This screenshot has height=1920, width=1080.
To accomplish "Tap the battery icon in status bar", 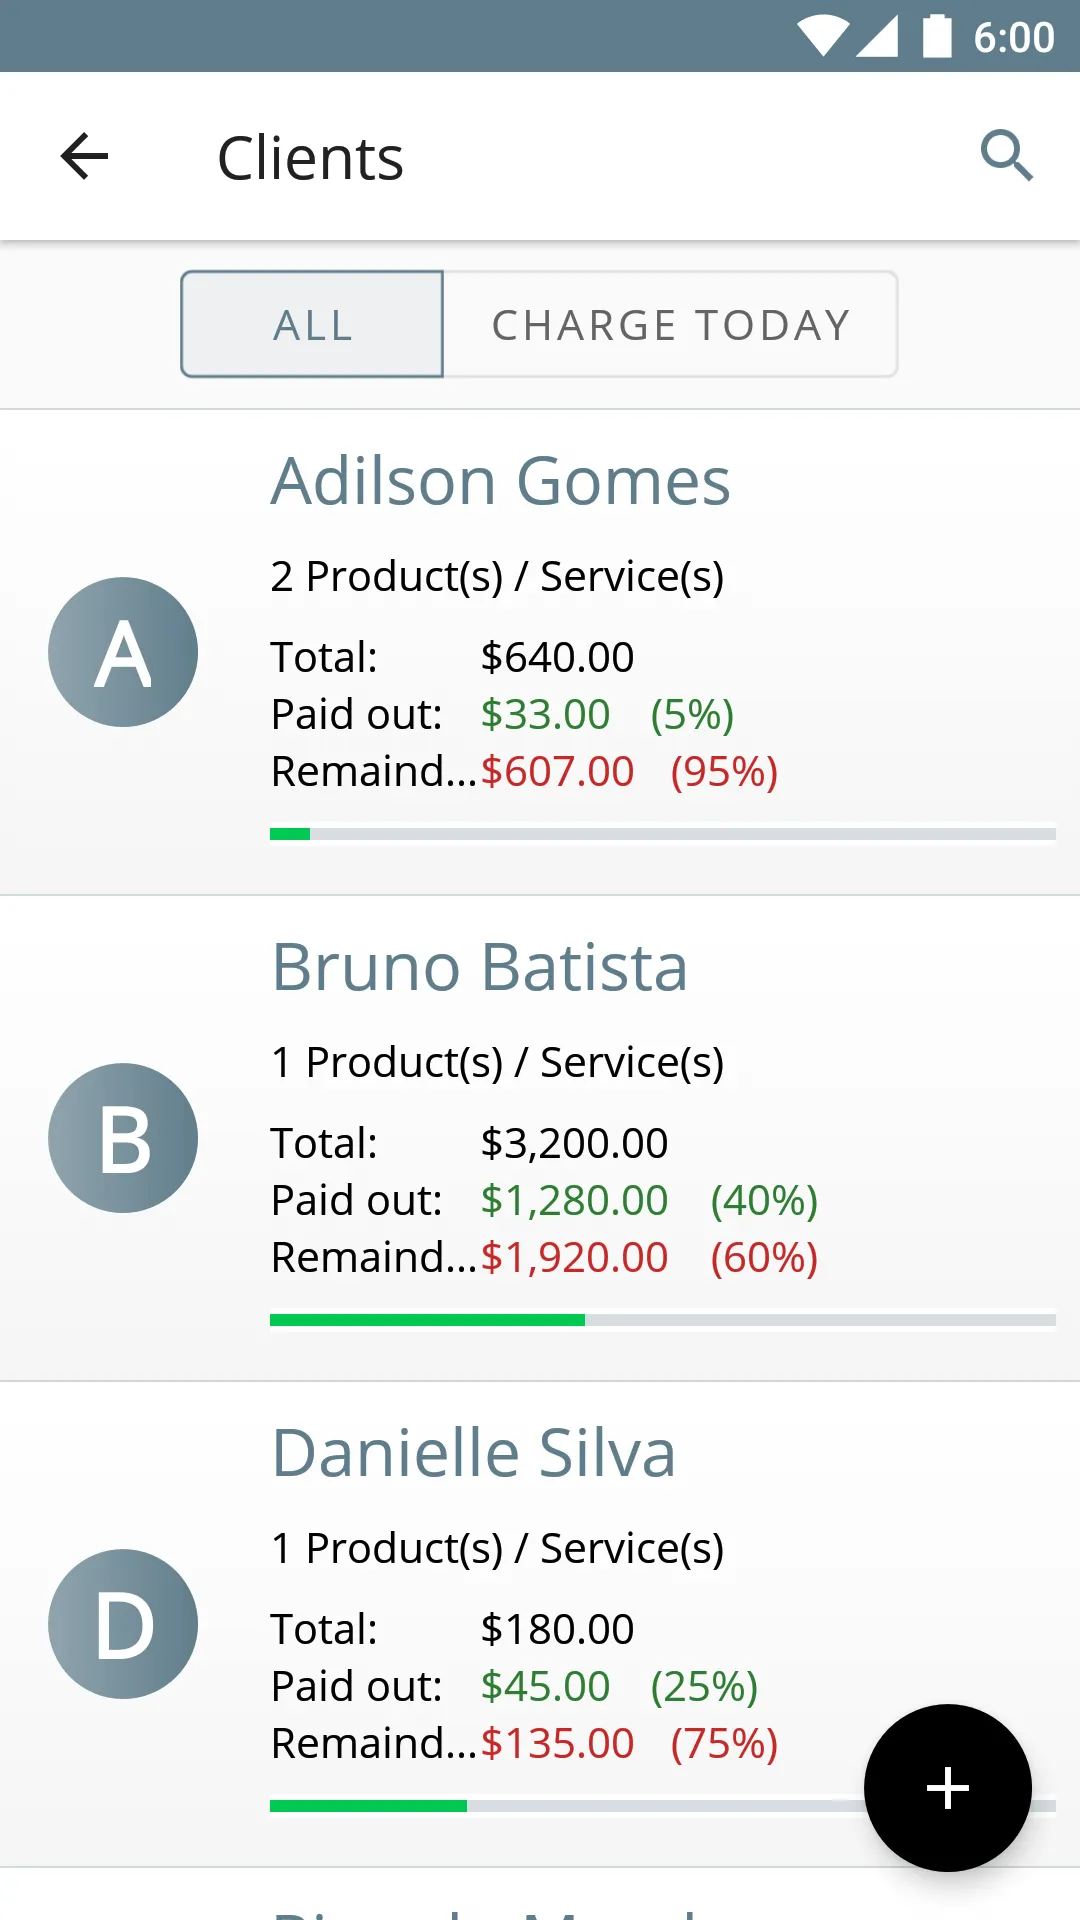I will tap(936, 36).
